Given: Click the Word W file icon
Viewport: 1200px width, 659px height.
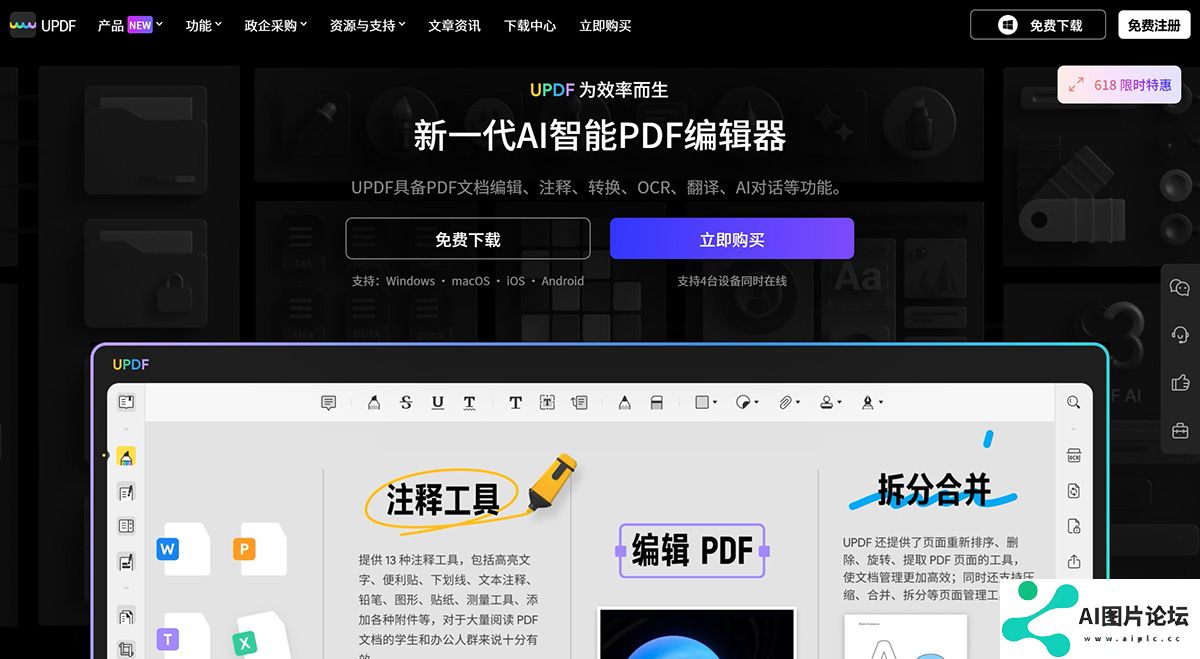Looking at the screenshot, I should 168,549.
